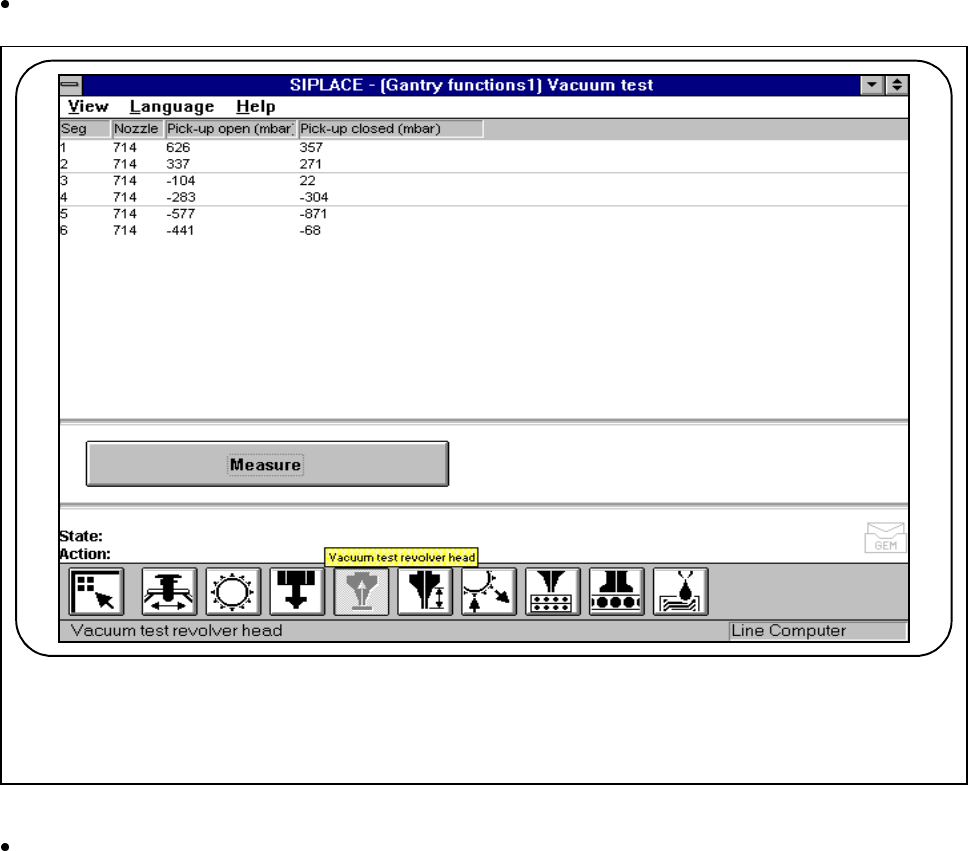
Task: Click nozzle 714 in segment 4 row
Action: [x=125, y=198]
